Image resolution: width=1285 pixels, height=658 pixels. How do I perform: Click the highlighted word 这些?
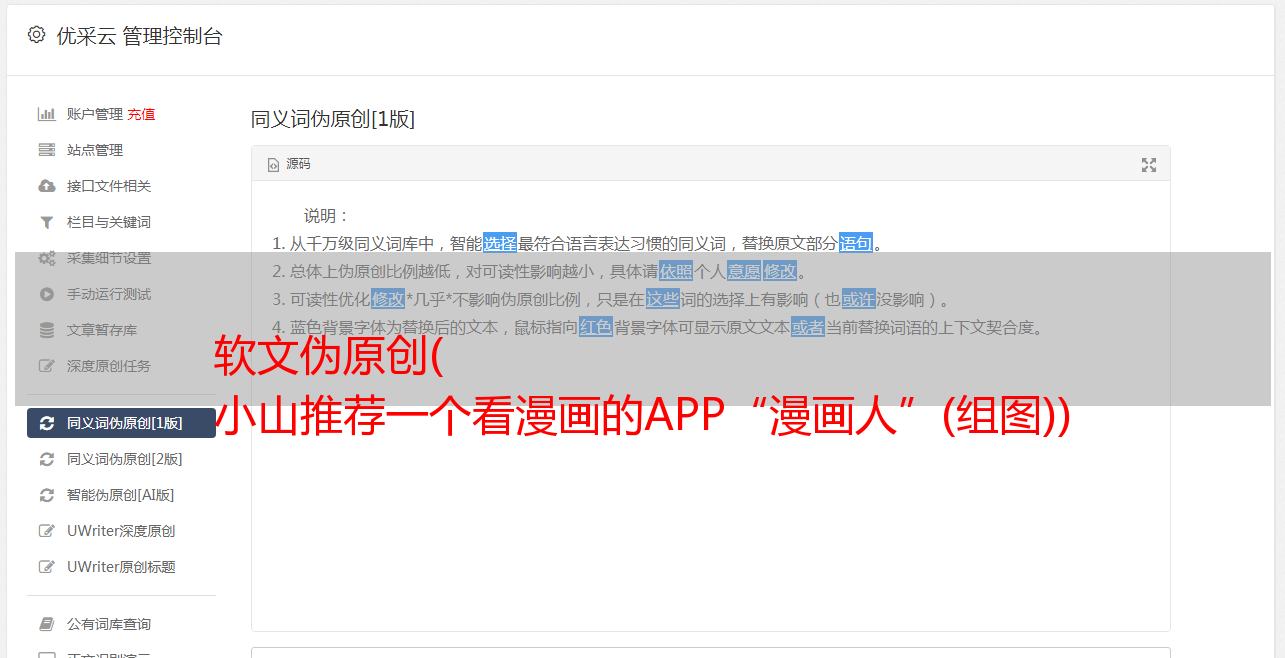[662, 298]
